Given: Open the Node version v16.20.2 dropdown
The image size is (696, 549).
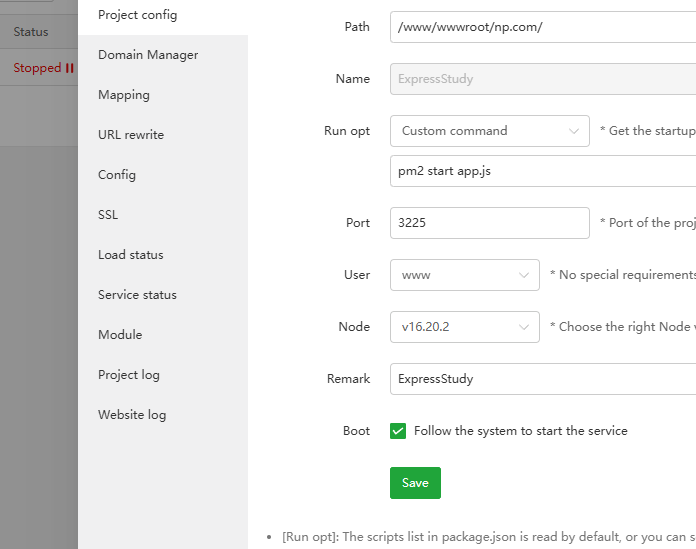Looking at the screenshot, I should (464, 327).
